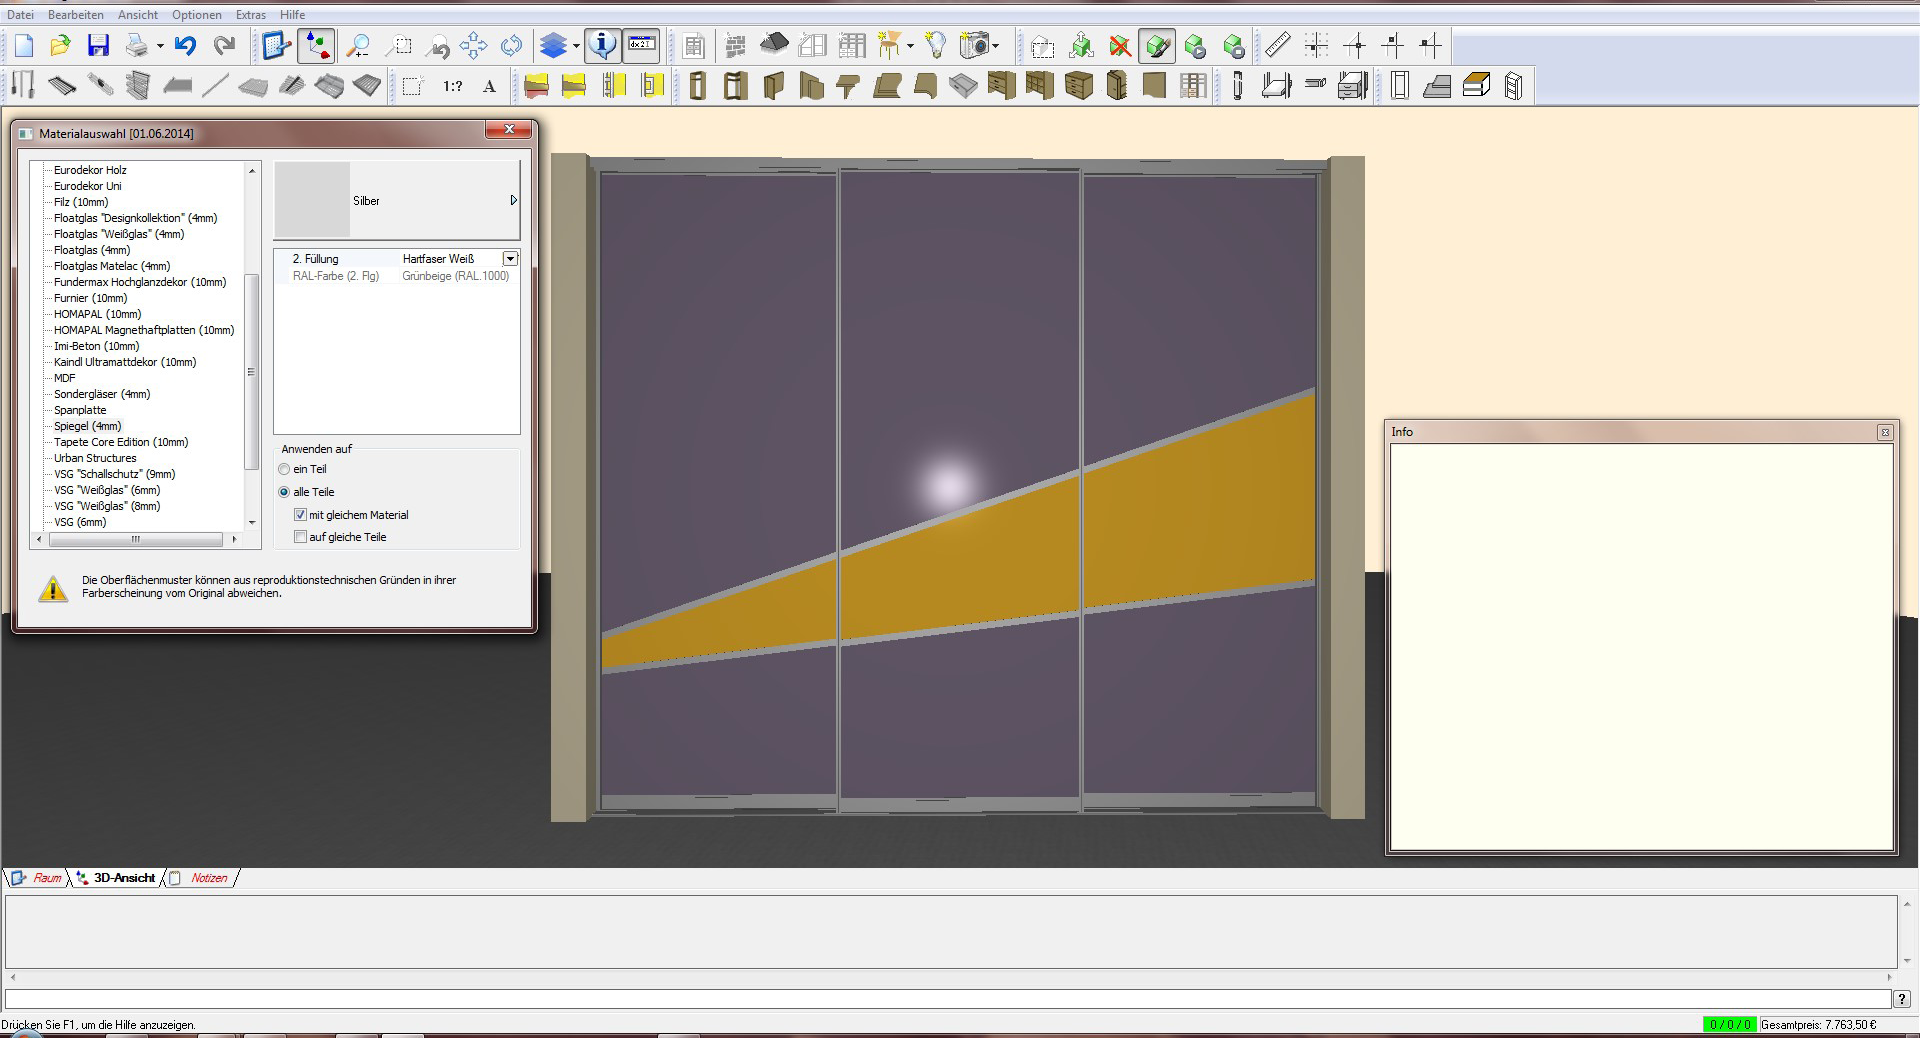The height and width of the screenshot is (1038, 1920).
Task: Click the text 'A' tool icon
Action: click(x=489, y=87)
